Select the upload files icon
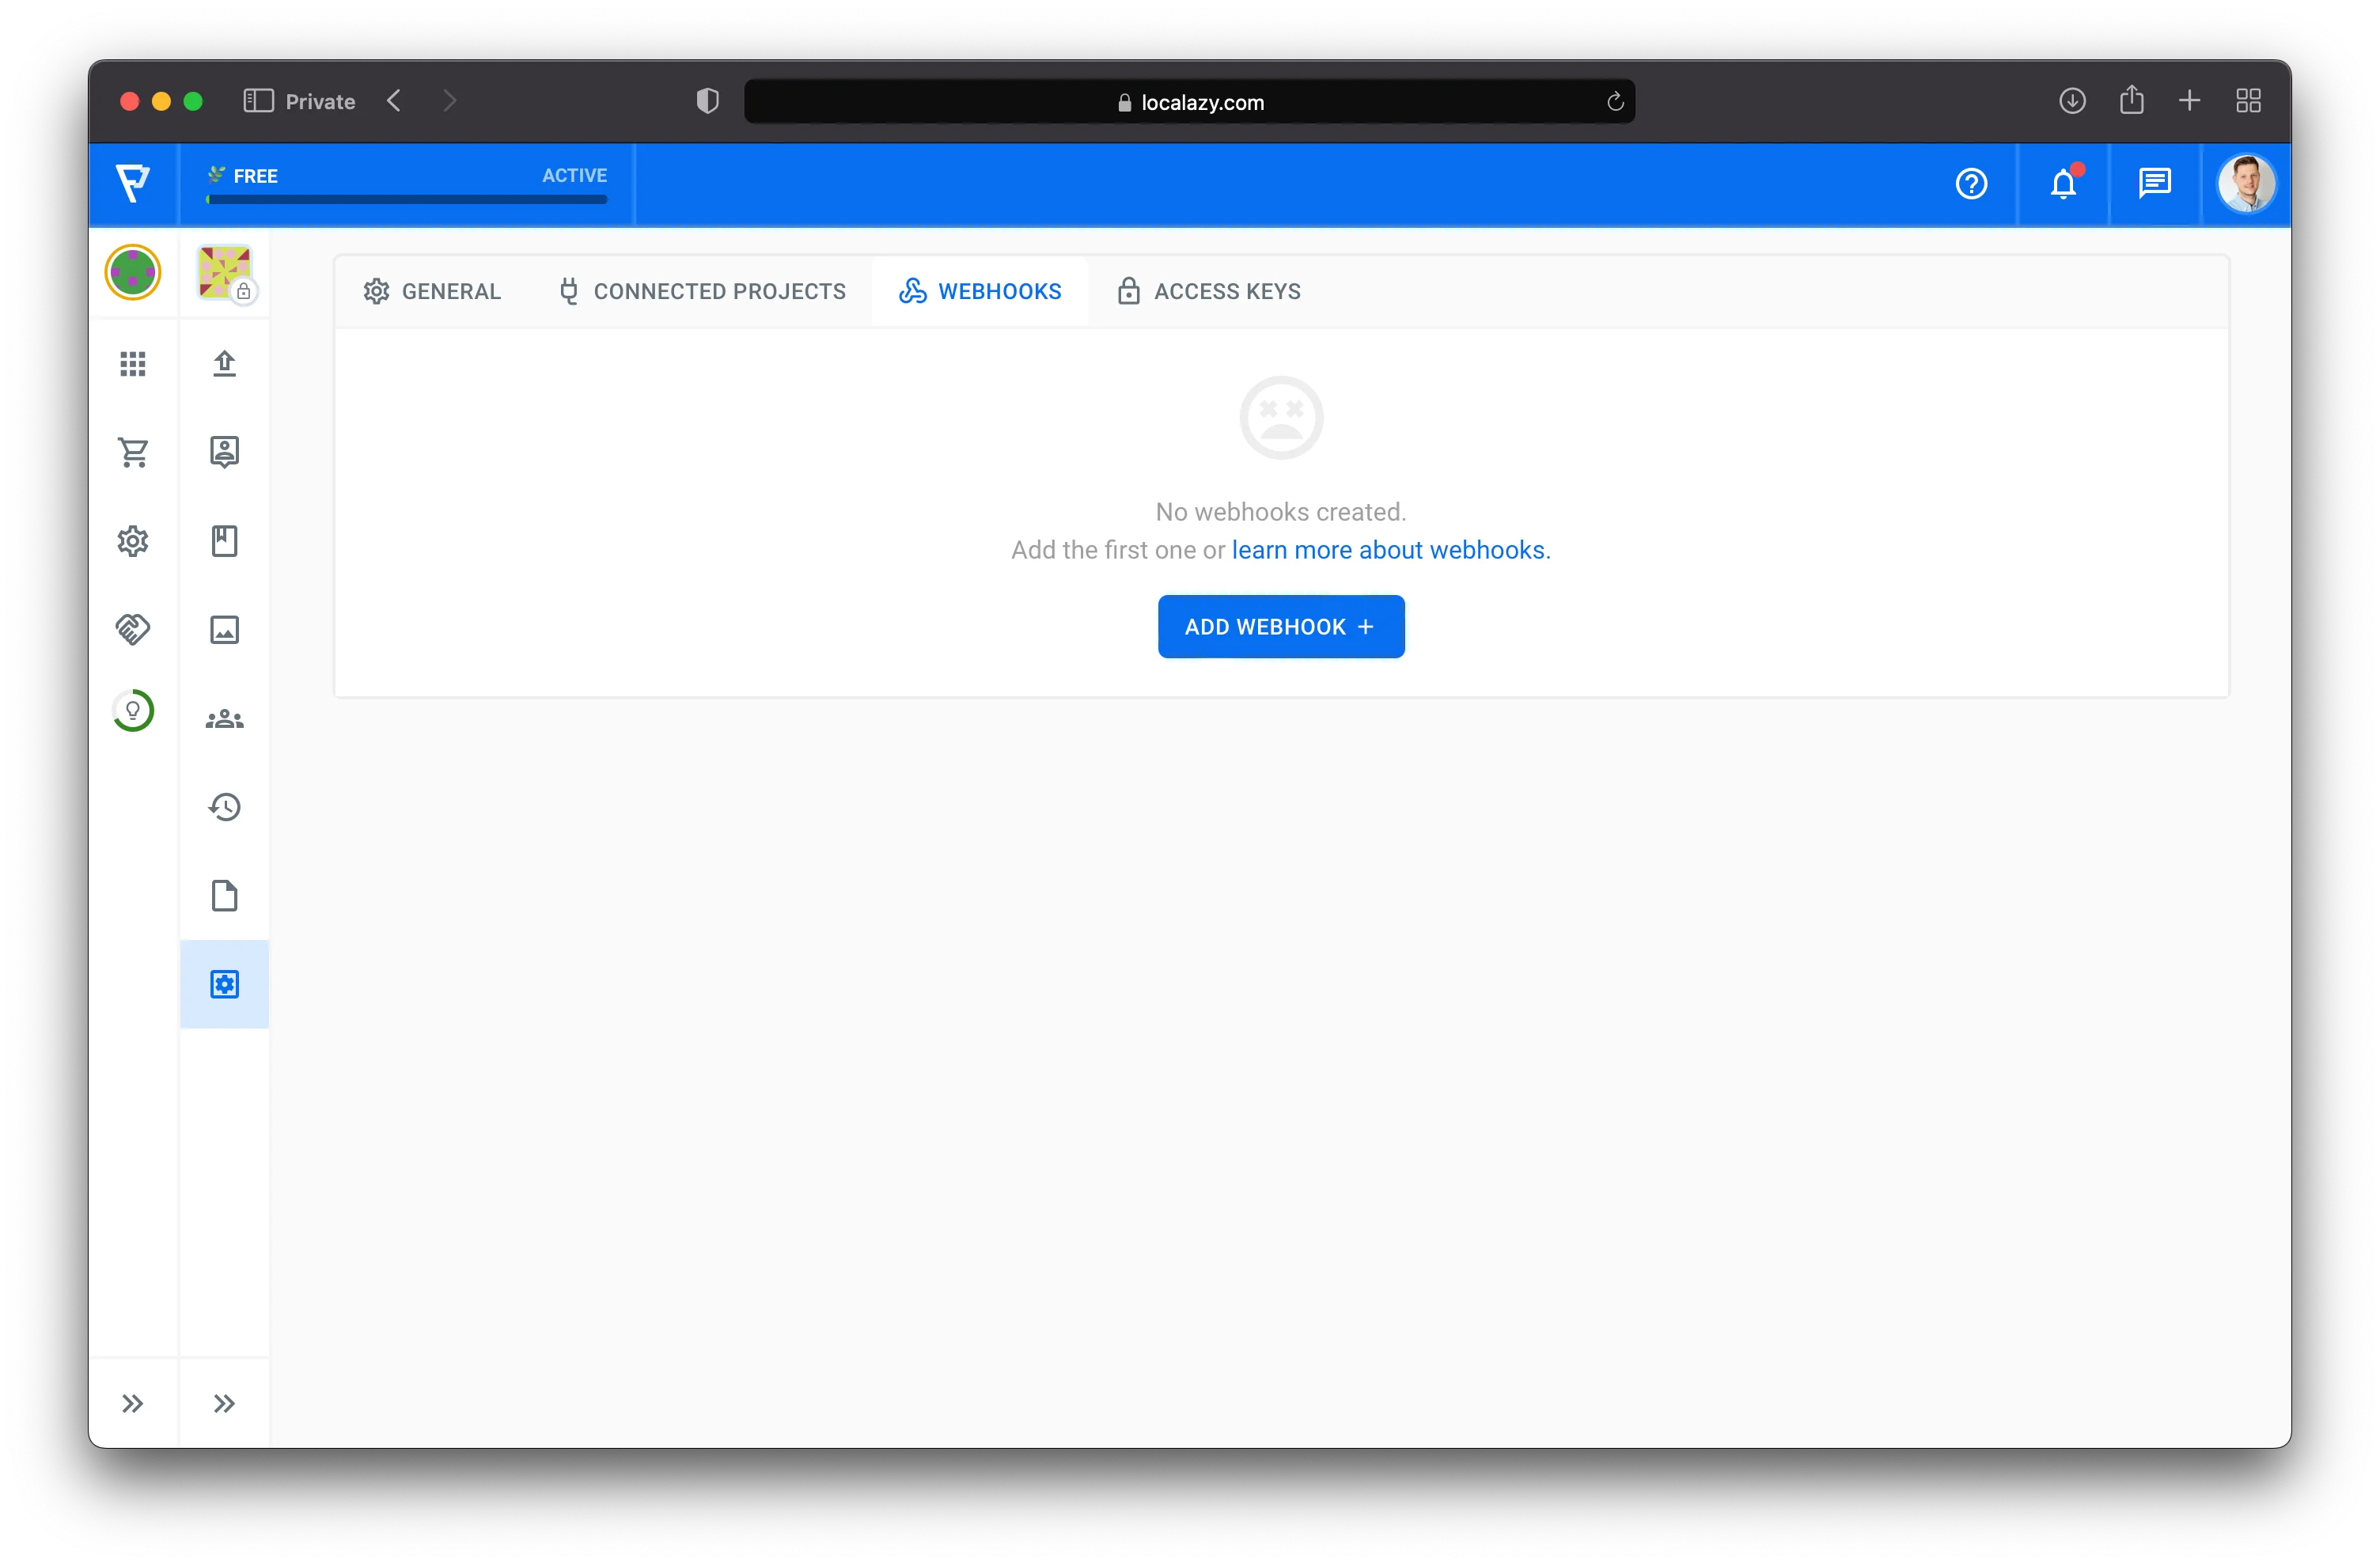This screenshot has width=2380, height=1565. click(x=224, y=363)
